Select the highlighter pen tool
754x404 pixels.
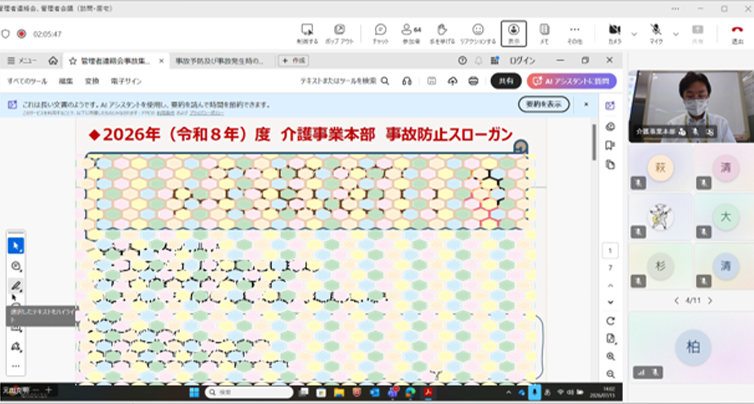16,286
